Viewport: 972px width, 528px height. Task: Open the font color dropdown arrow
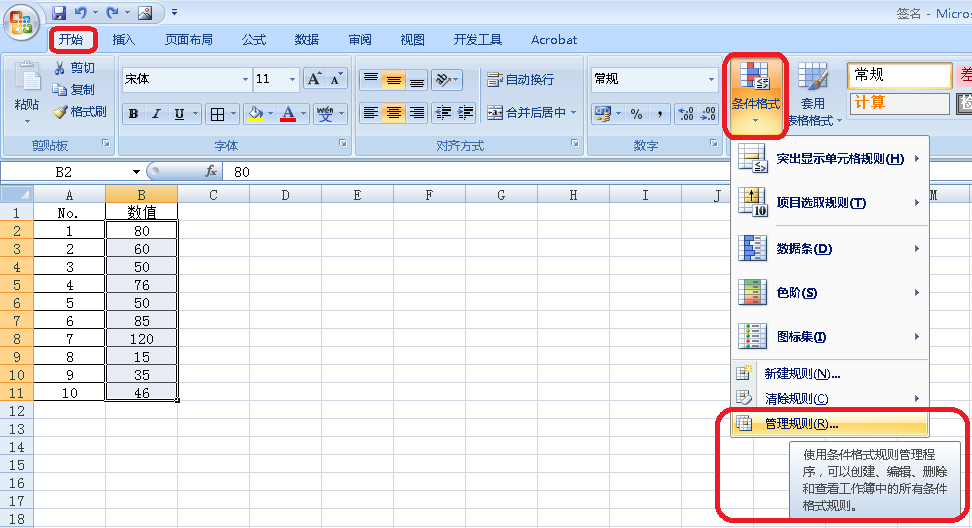303,114
